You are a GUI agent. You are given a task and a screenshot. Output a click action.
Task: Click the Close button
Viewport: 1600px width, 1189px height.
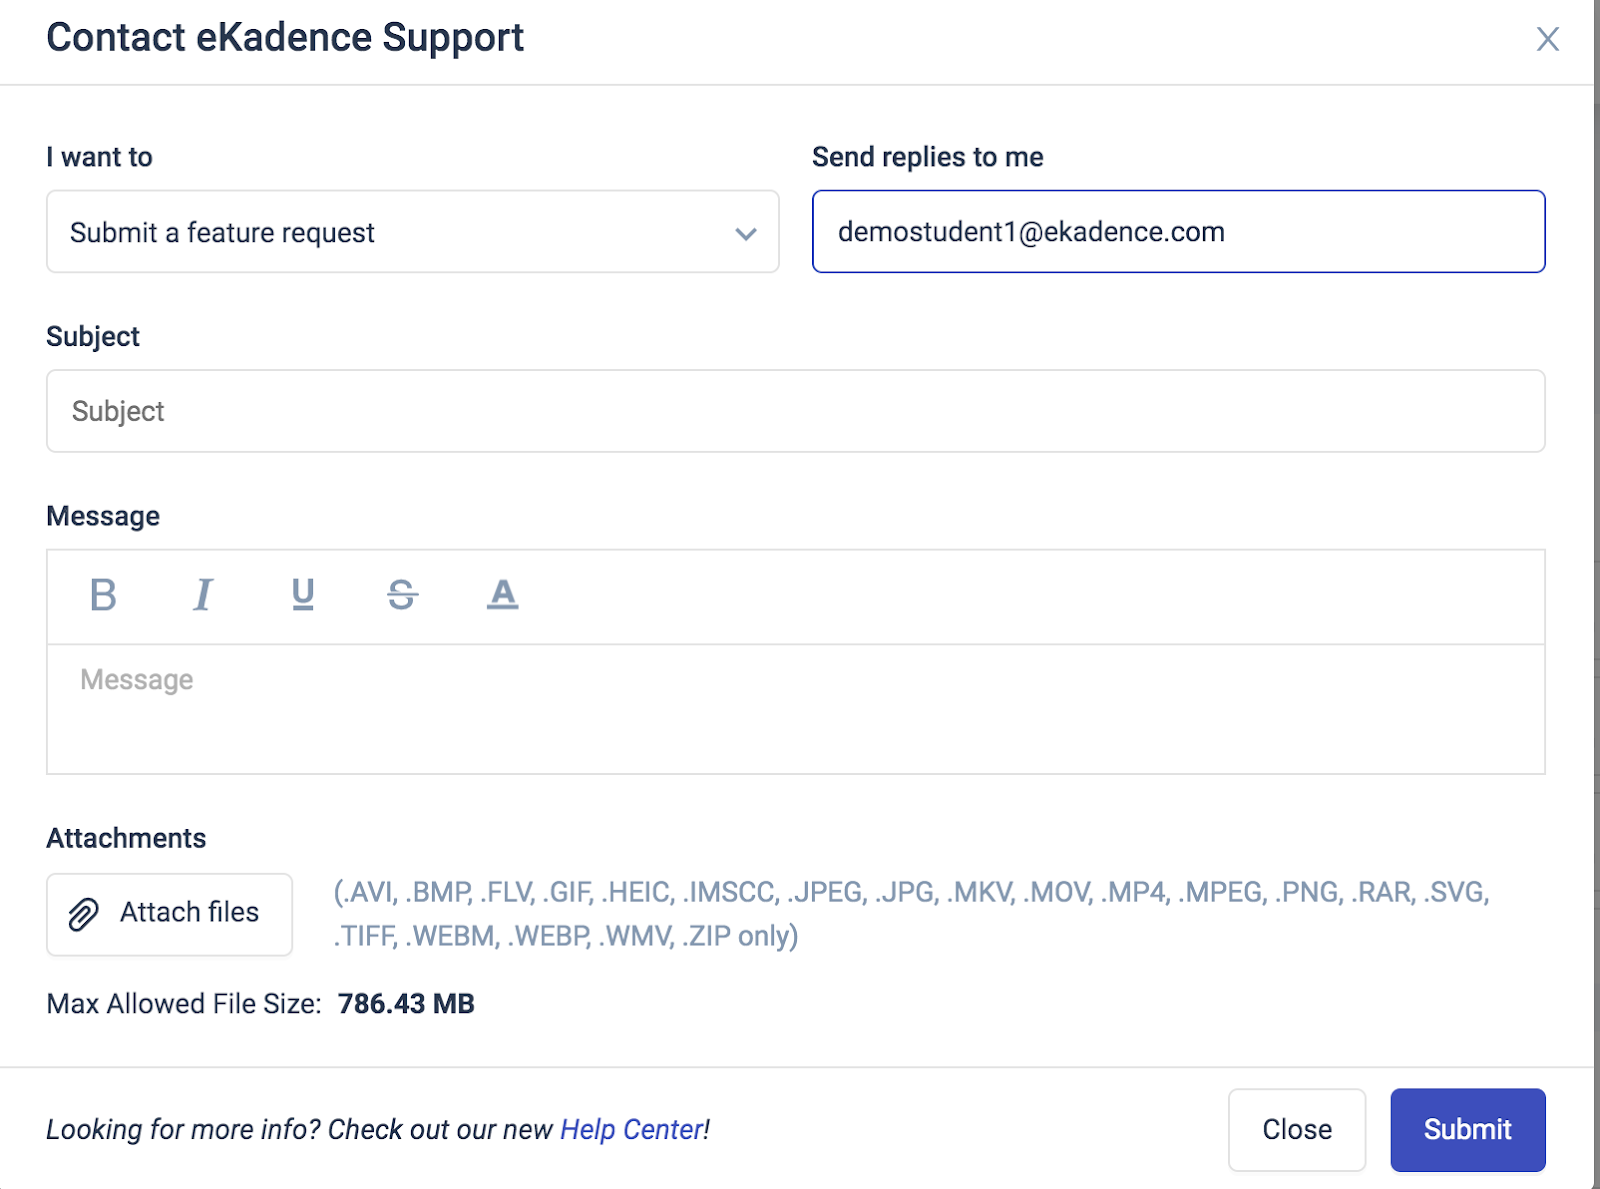click(x=1297, y=1130)
